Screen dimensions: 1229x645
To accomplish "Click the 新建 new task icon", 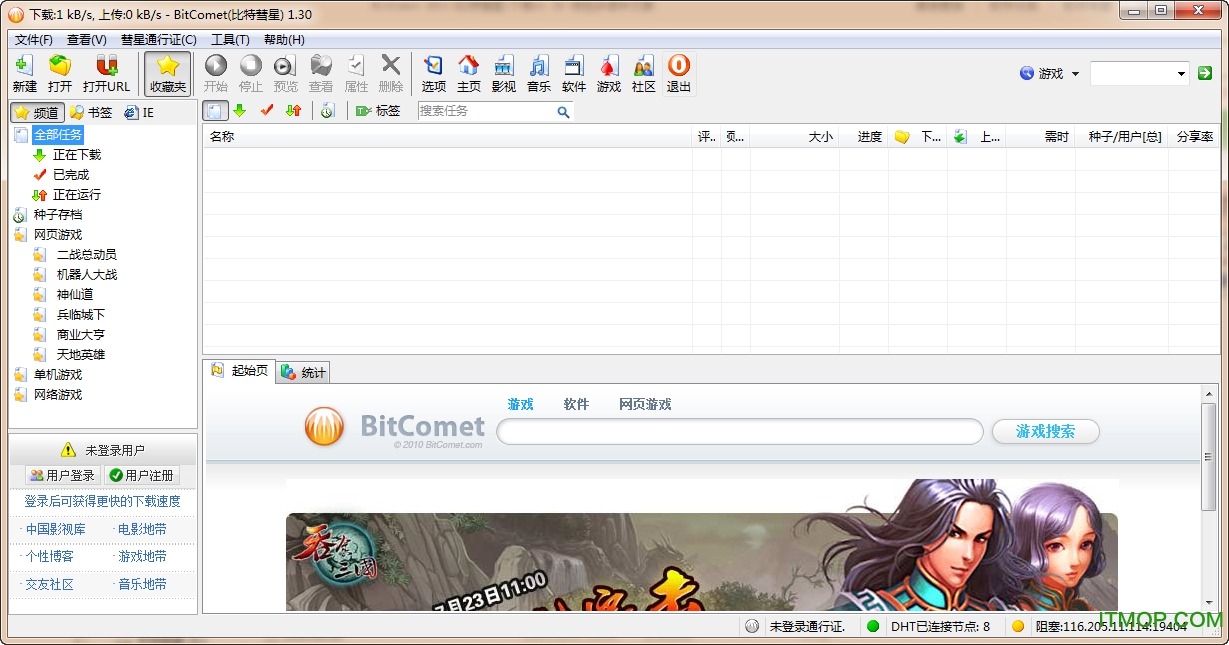I will click(x=24, y=74).
